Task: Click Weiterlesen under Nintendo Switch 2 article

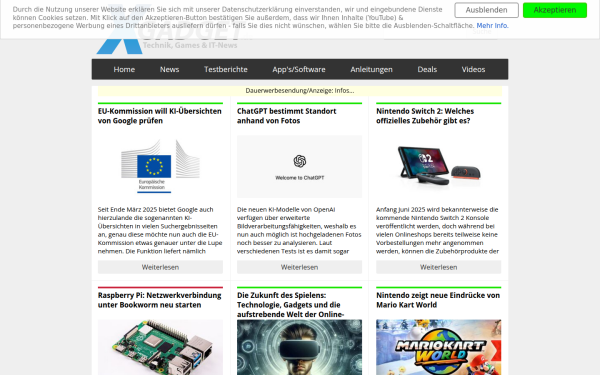Action: click(x=439, y=267)
